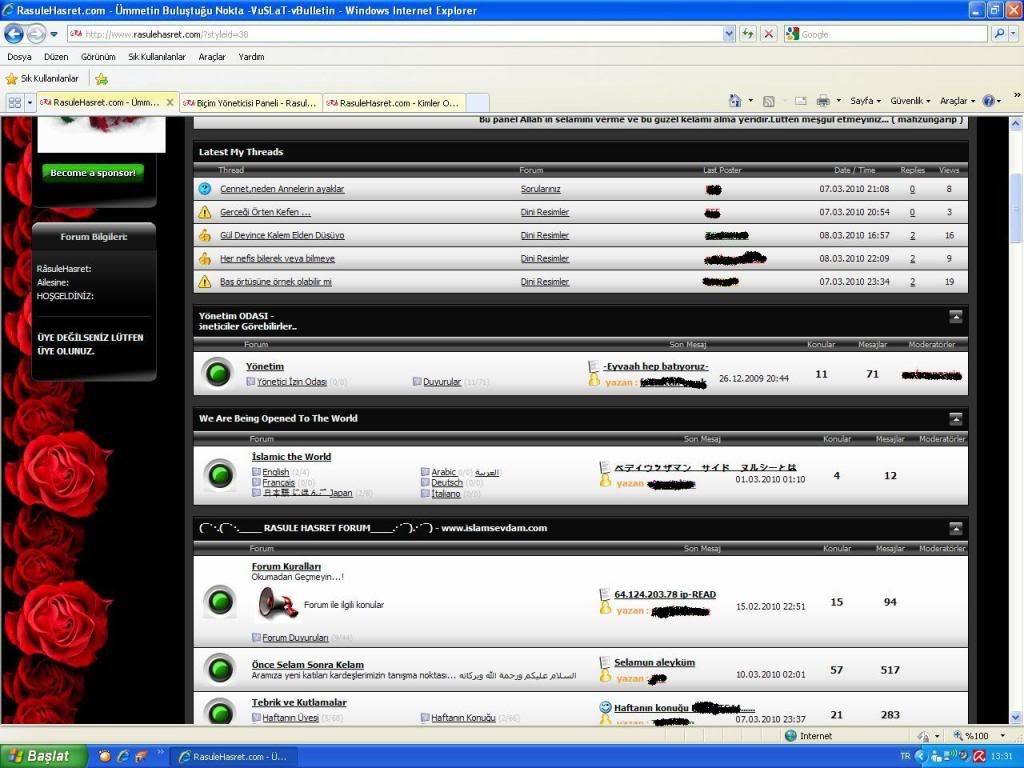Viewport: 1024px width, 768px height.
Task: Open the Quick Tabs grid icon
Action: (15, 102)
